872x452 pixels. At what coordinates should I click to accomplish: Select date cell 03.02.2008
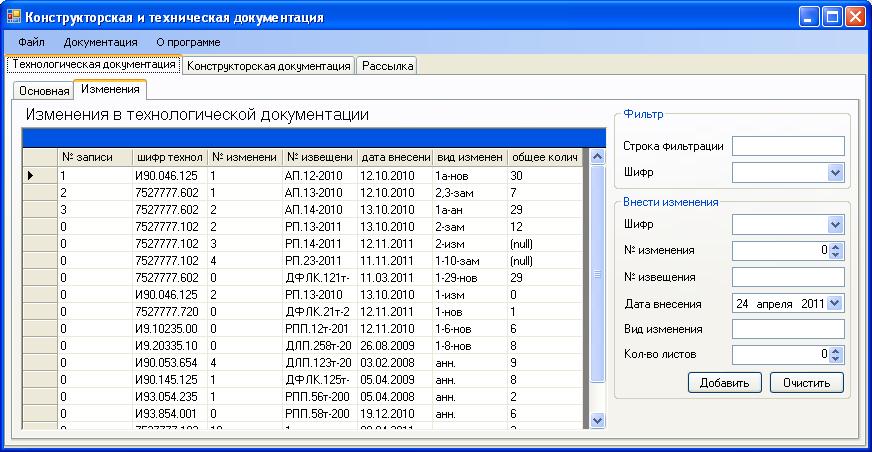pyautogui.click(x=395, y=362)
